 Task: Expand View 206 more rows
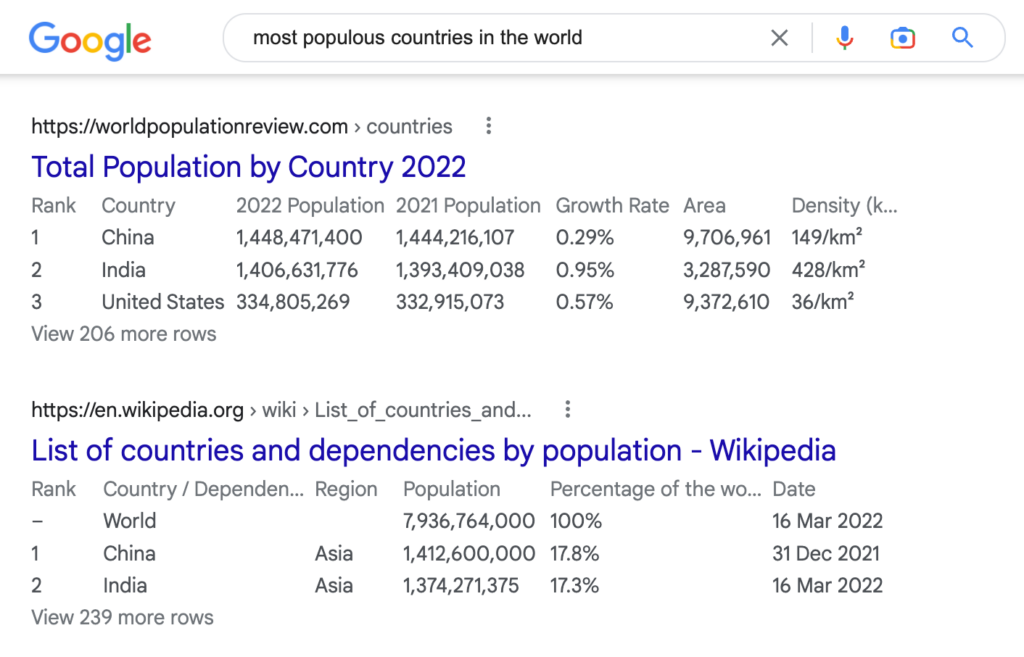coord(123,334)
